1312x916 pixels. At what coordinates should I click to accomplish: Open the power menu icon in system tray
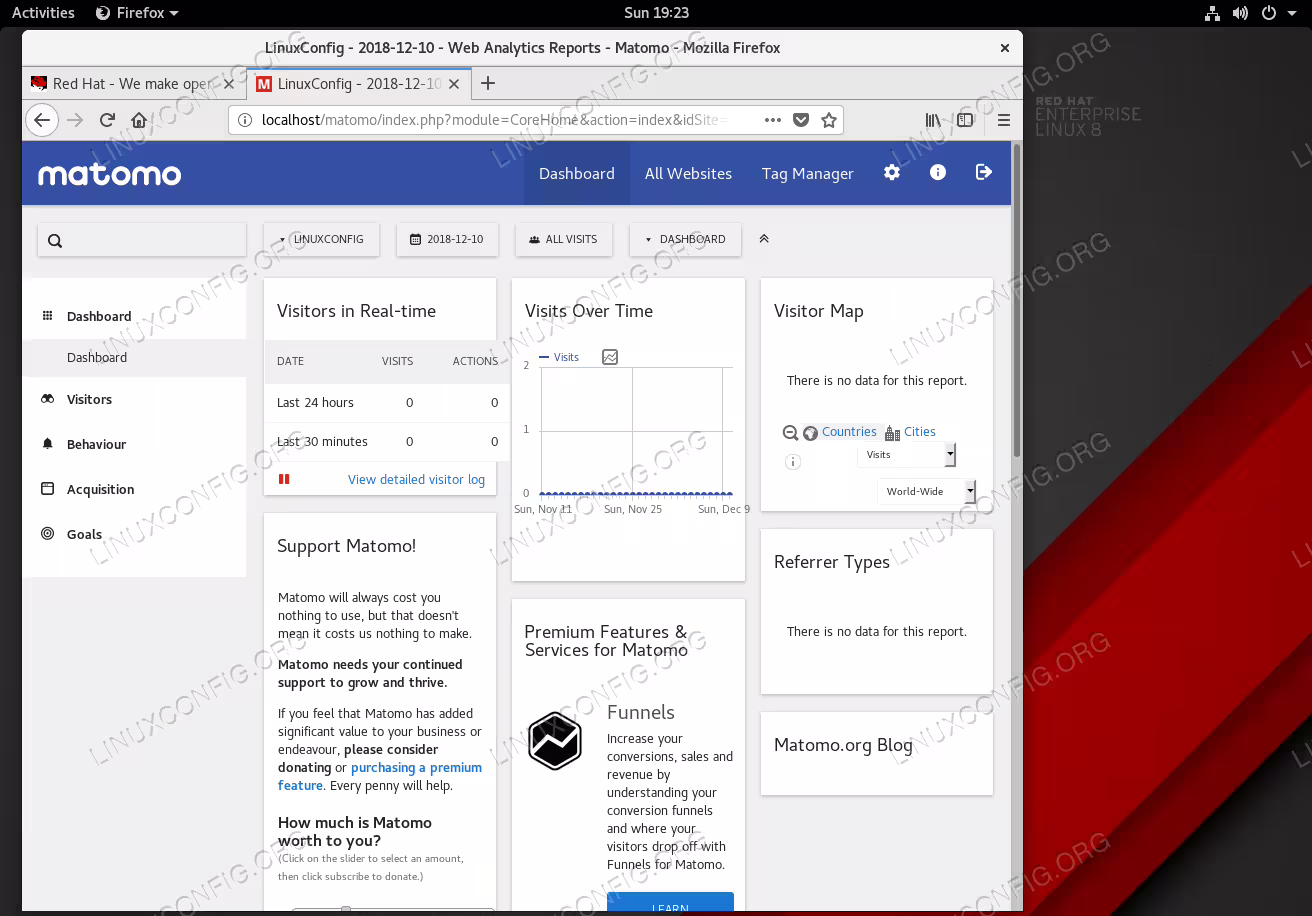tap(1269, 13)
